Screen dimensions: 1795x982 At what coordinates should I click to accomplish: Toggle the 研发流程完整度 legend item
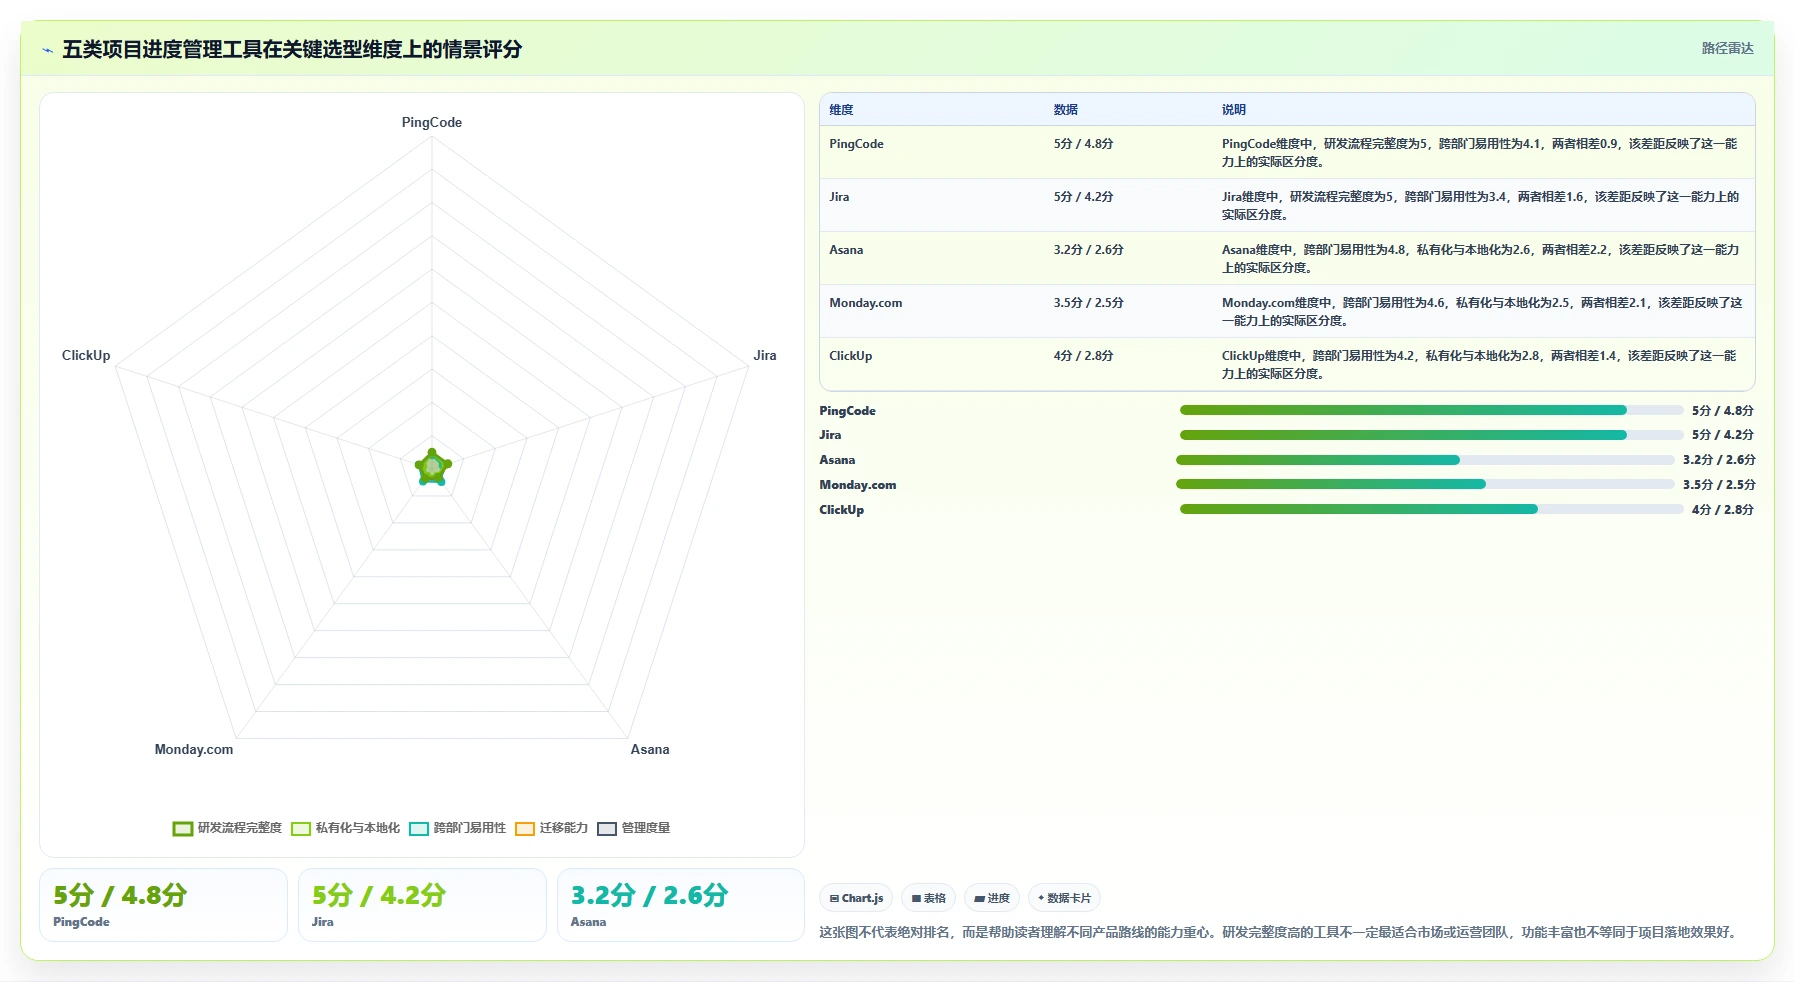click(x=228, y=828)
